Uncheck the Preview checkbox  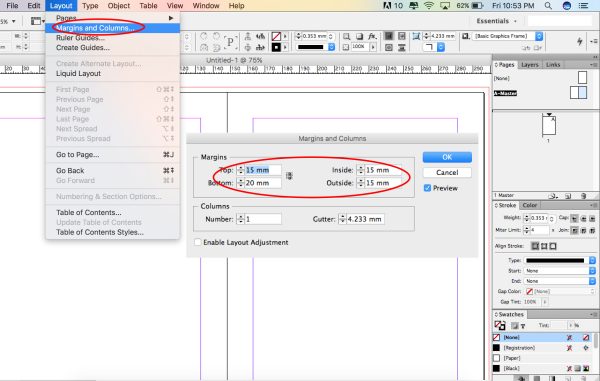(x=427, y=188)
